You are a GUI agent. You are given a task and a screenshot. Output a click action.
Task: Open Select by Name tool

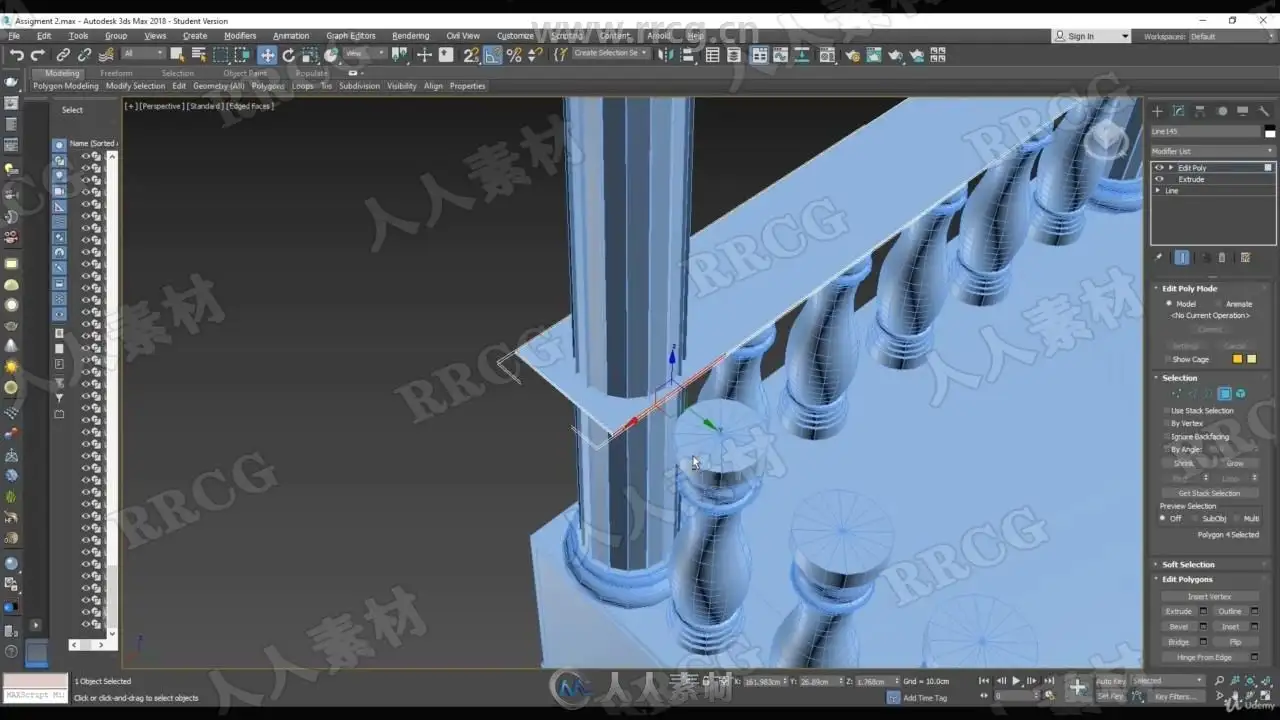point(199,55)
